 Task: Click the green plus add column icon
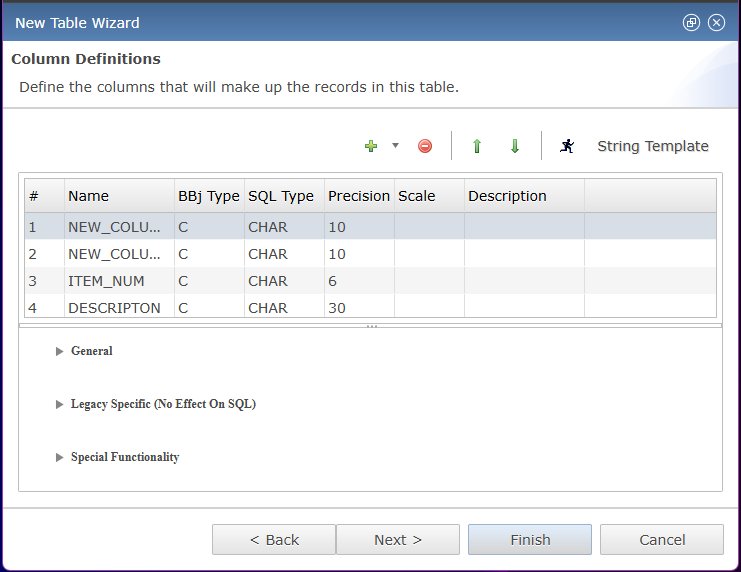[x=371, y=146]
